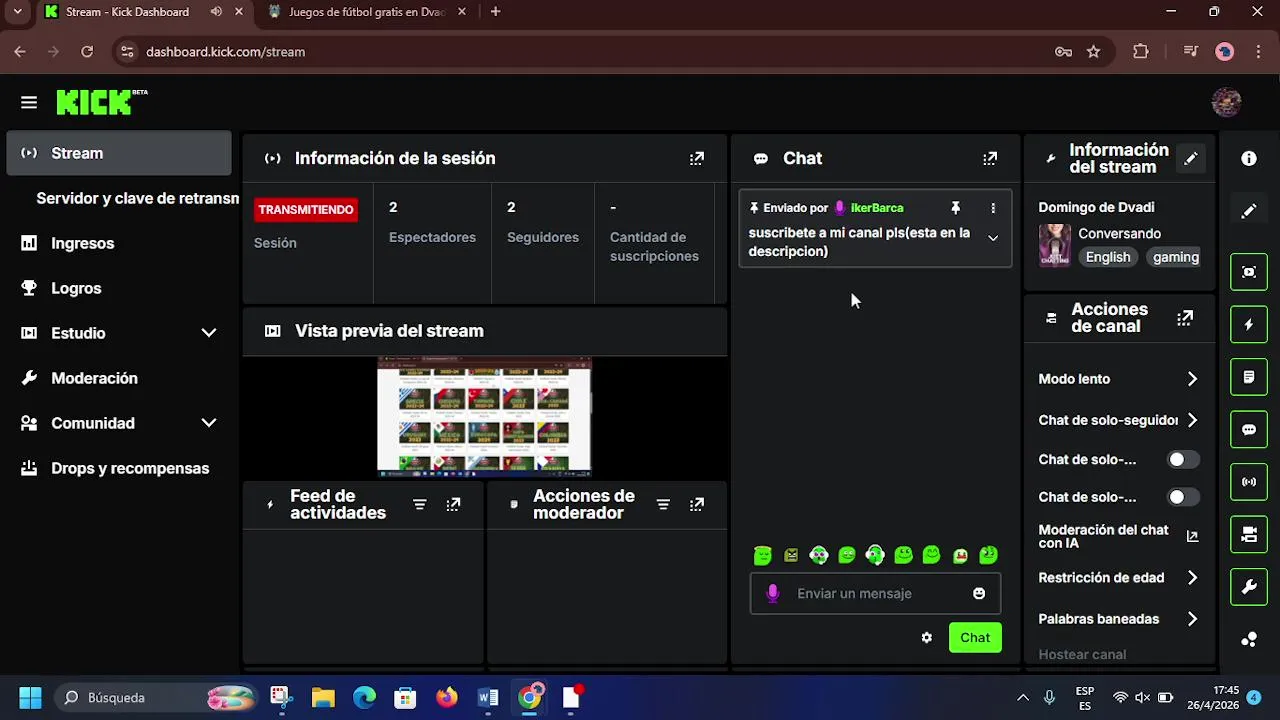Open the user avatar menu in the header
Screen dimensions: 1280x720
(1226, 102)
